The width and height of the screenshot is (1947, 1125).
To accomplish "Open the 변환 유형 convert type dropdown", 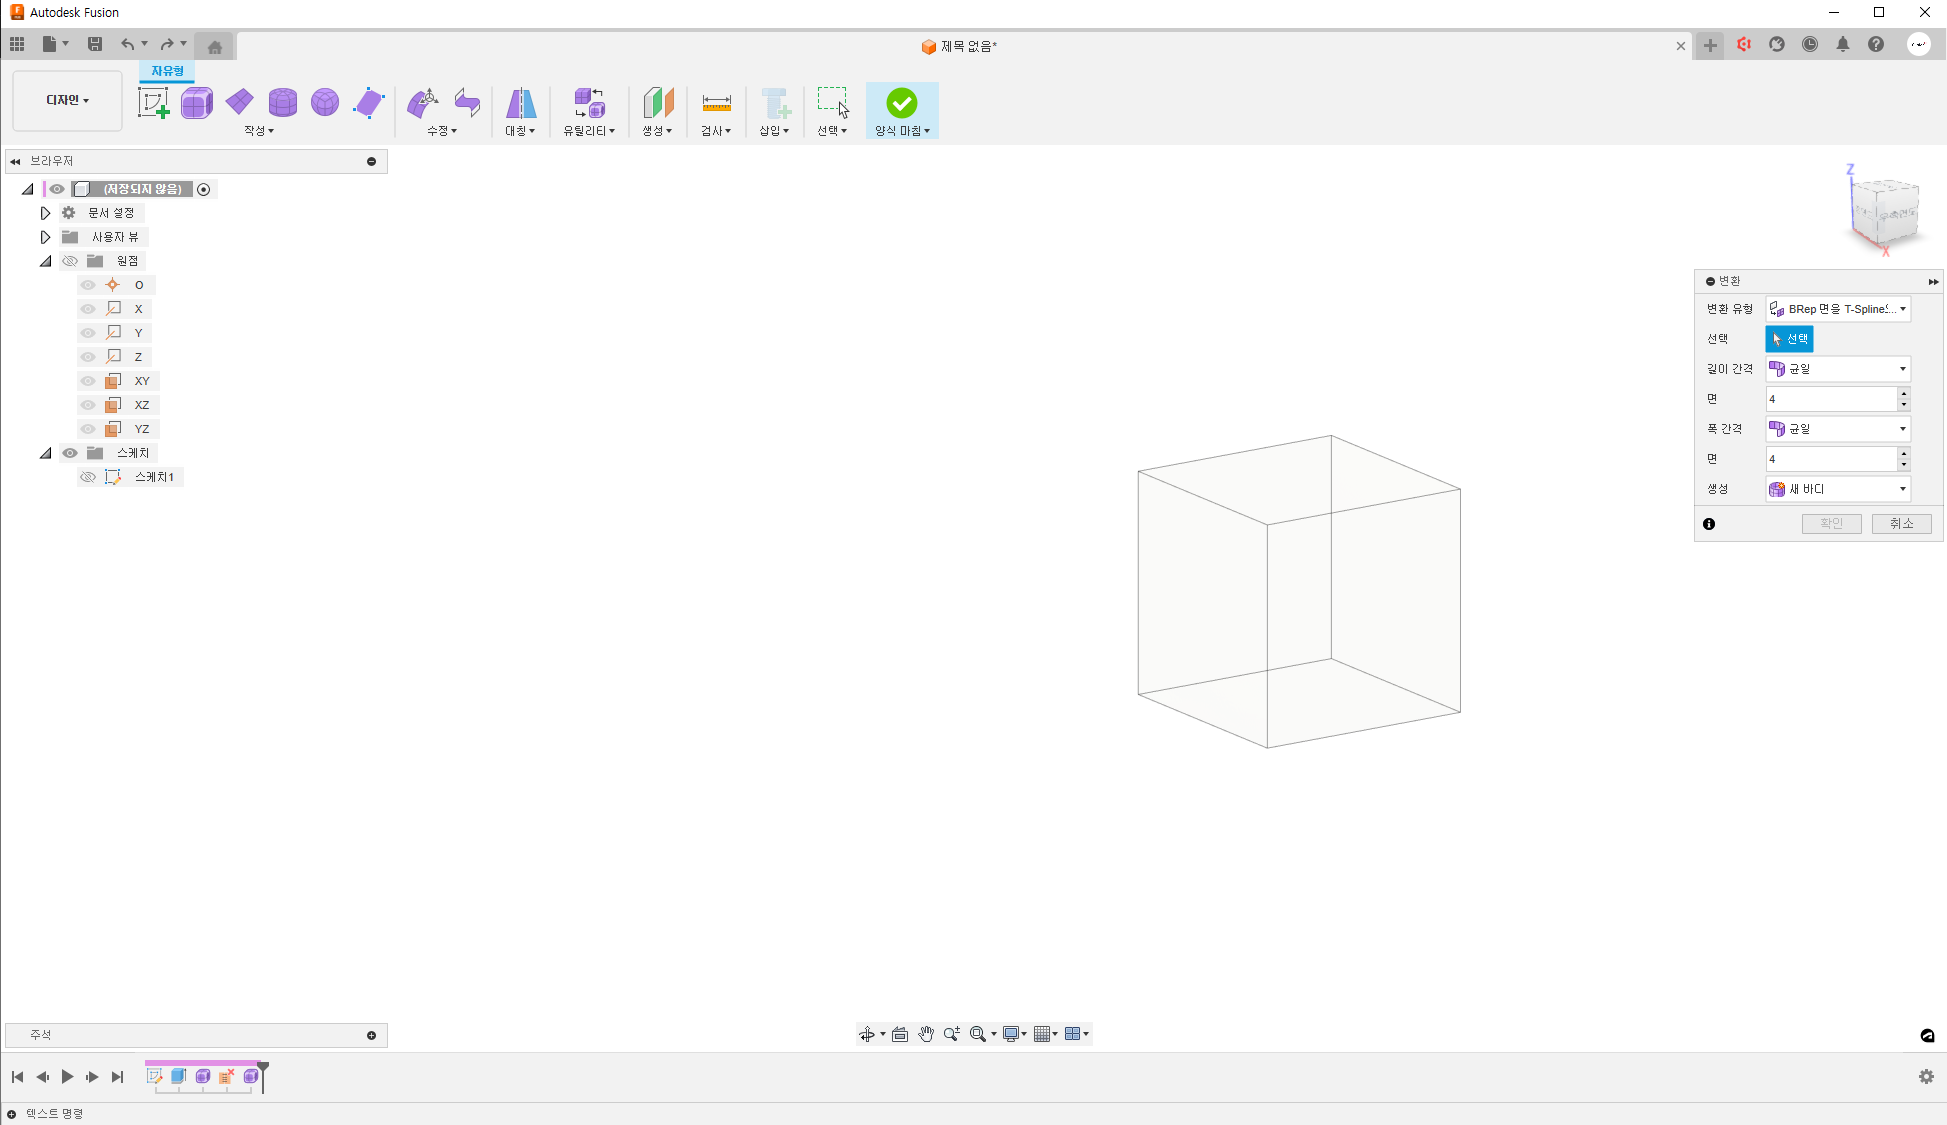I will (1838, 309).
